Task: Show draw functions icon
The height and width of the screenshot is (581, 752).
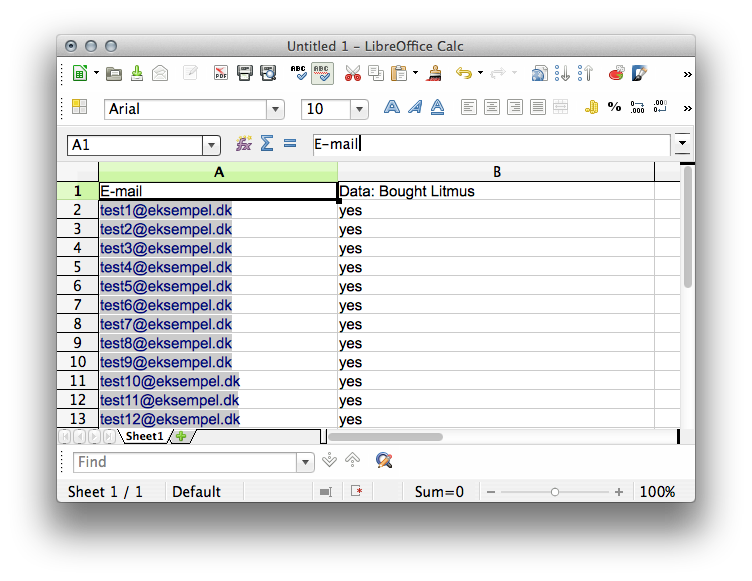Action: [x=639, y=73]
